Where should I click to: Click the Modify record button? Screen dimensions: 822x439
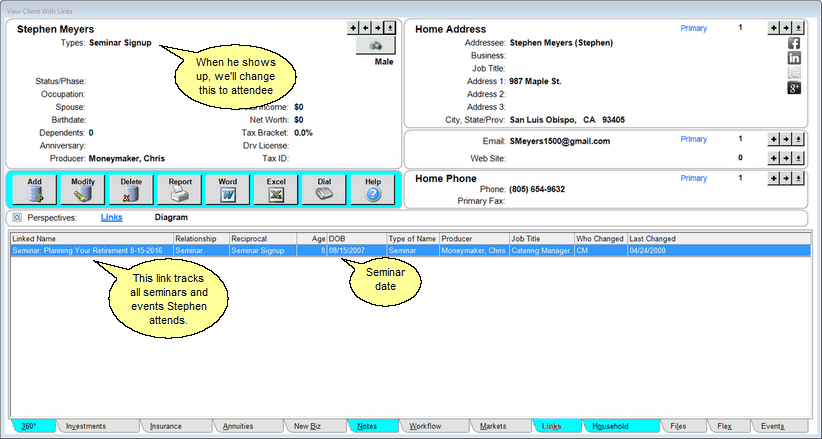[83, 189]
